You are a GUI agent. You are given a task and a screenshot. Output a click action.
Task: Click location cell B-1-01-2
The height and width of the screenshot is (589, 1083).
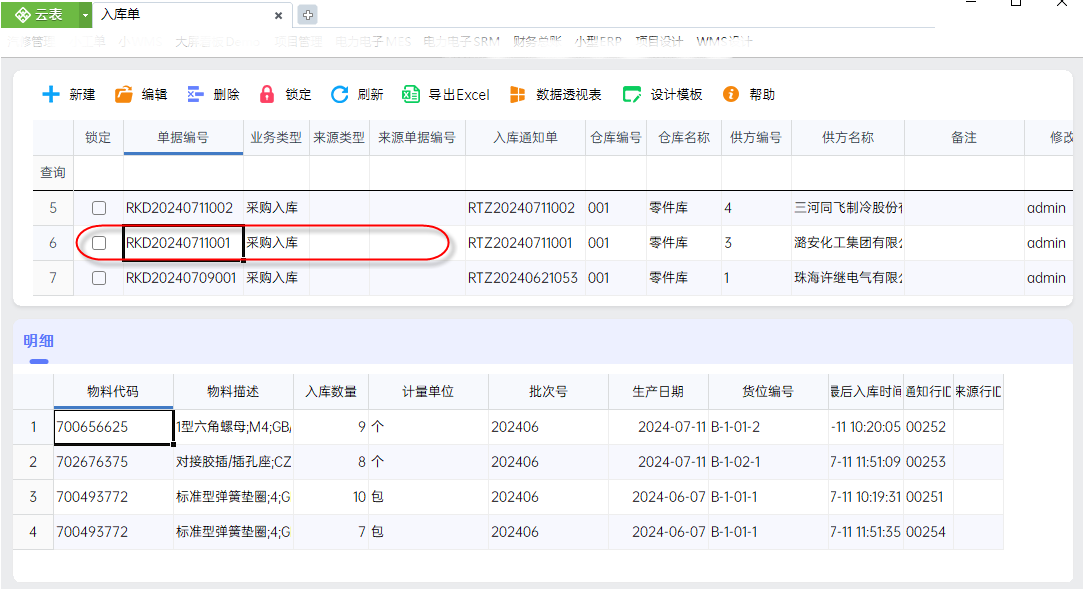click(768, 427)
